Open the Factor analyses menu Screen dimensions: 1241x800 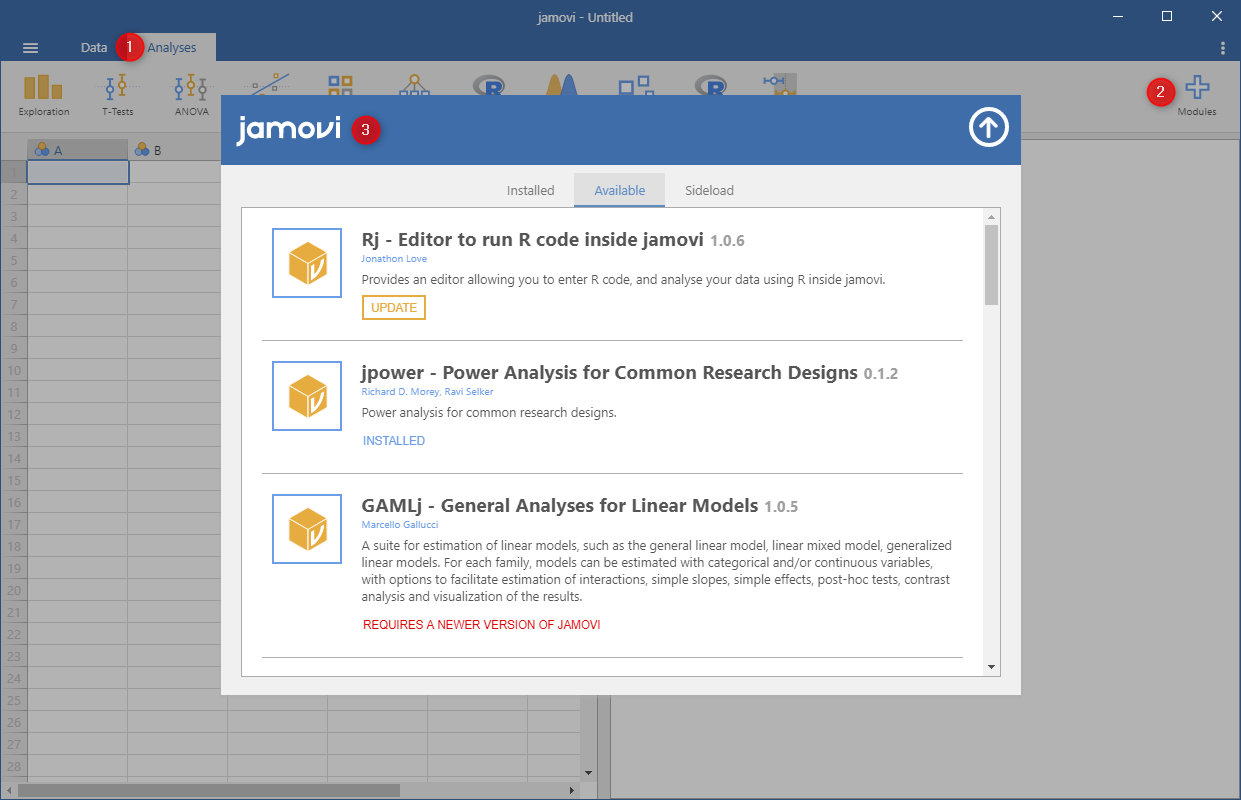414,84
